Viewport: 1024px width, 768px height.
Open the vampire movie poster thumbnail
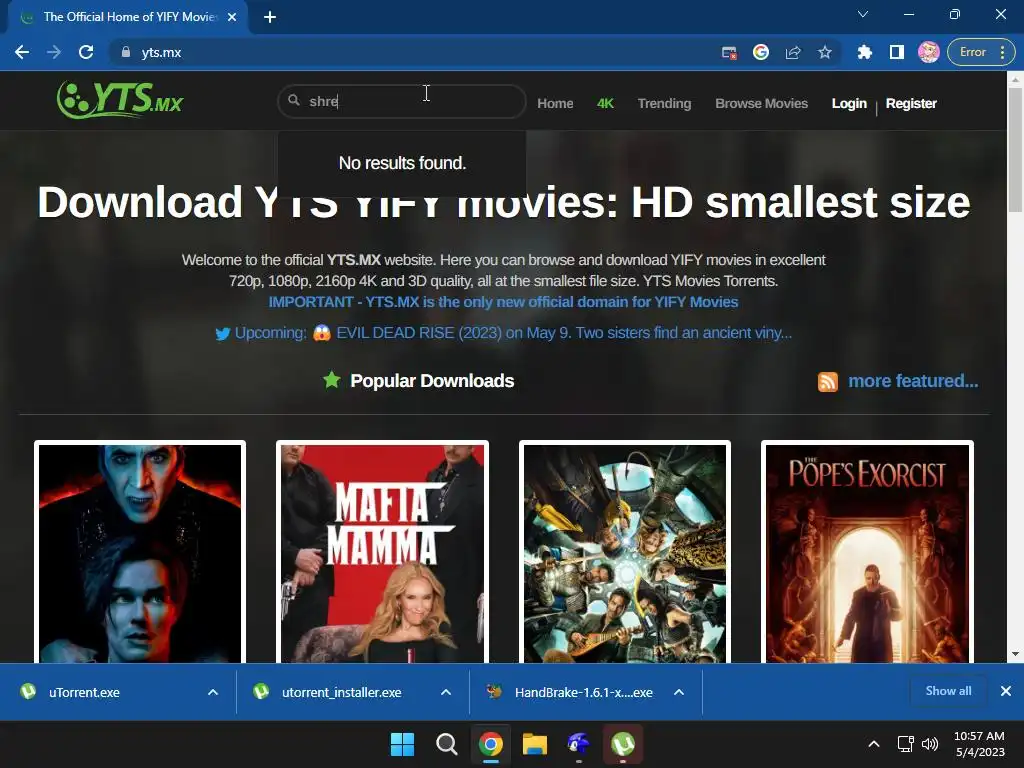[140, 553]
